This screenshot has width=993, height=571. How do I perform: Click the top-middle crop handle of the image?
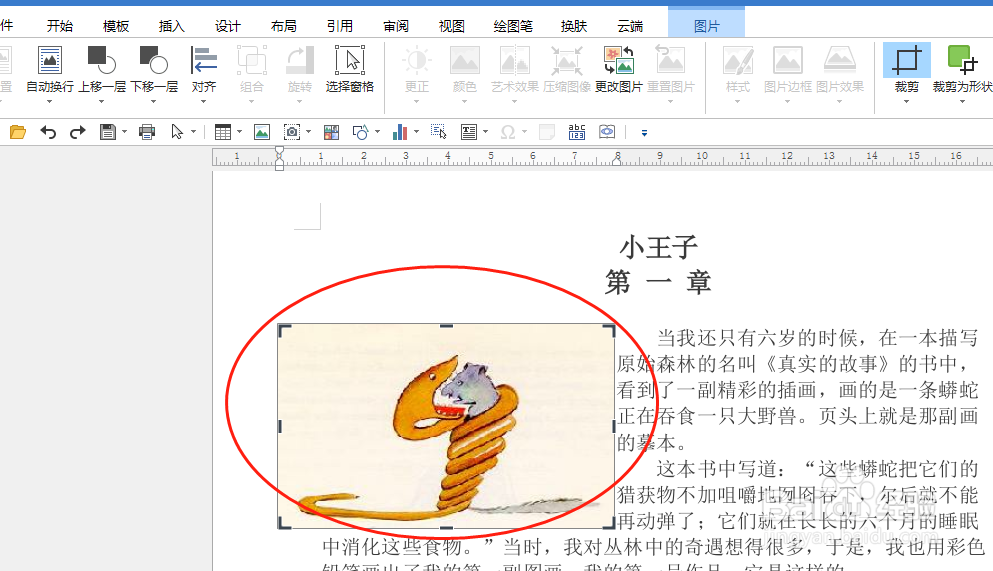(x=446, y=325)
